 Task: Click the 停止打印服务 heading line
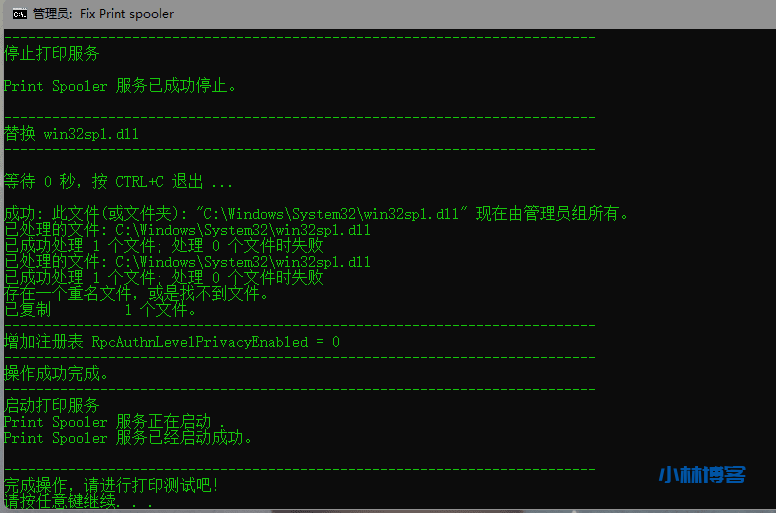click(51, 53)
